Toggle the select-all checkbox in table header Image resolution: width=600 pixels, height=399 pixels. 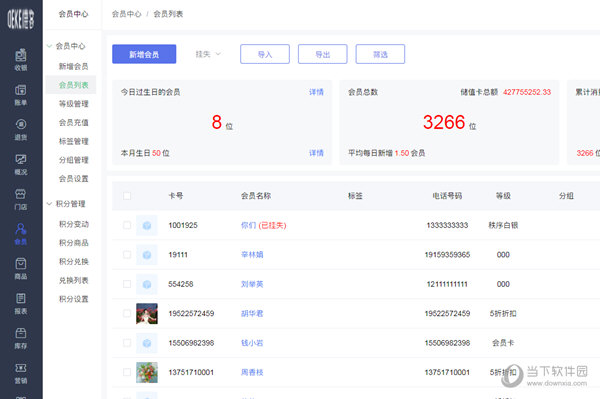pos(127,196)
